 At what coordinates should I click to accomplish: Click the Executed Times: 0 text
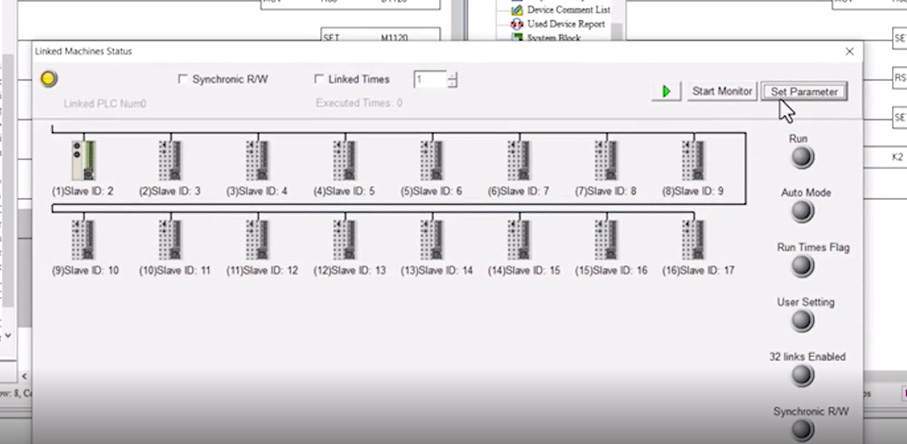pyautogui.click(x=359, y=103)
